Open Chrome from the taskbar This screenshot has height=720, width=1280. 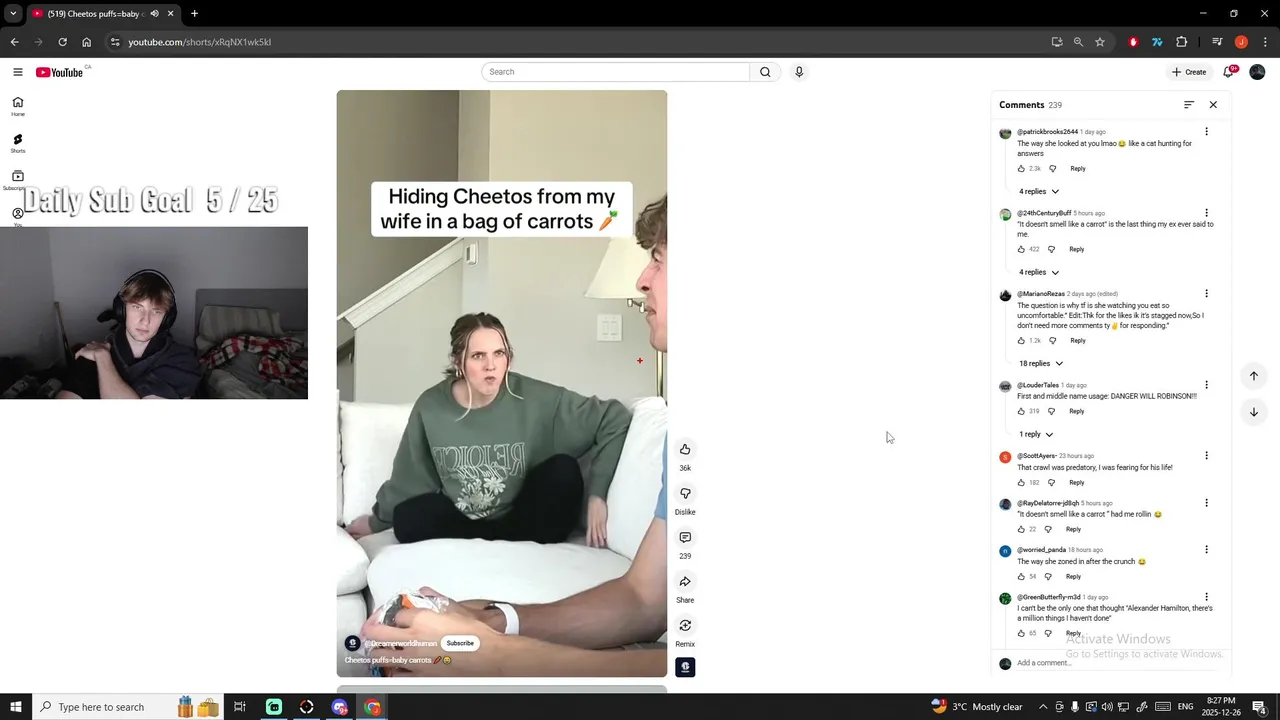(x=372, y=707)
